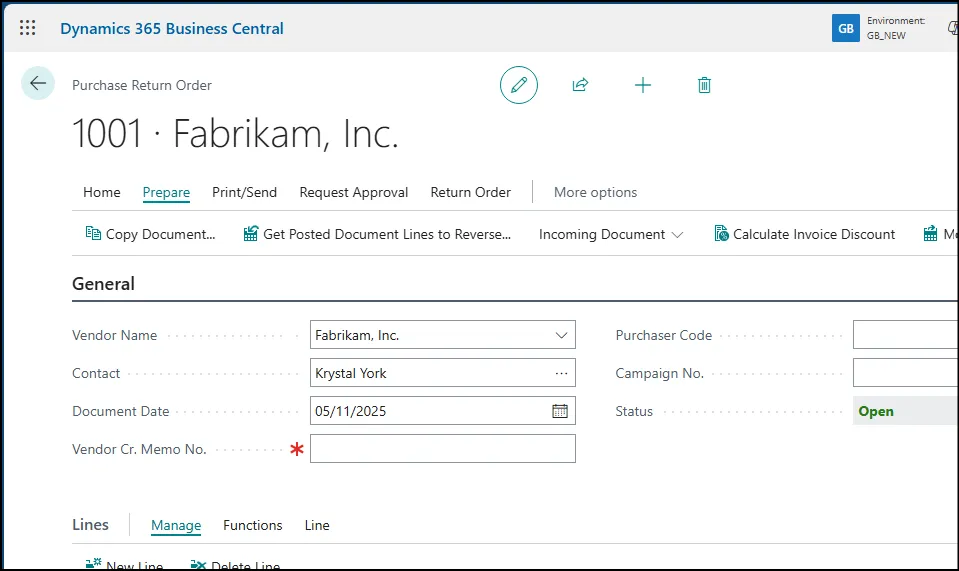Click the Lines section heading
Image resolution: width=959 pixels, height=571 pixels.
(x=91, y=525)
